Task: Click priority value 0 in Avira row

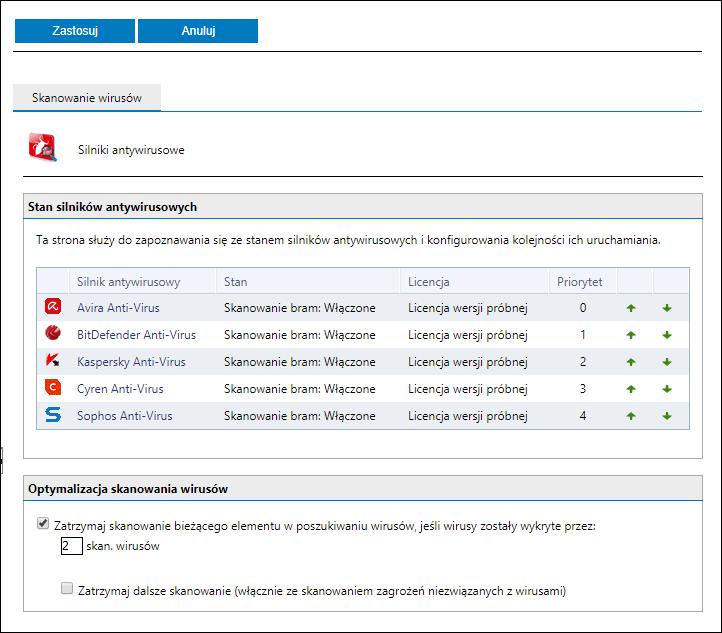Action: 583,308
